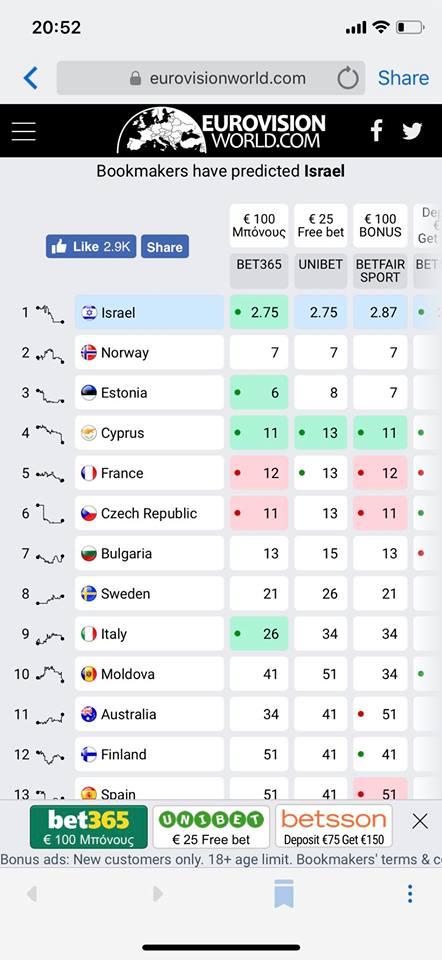442x960 pixels.
Task: Click the bet365 €100 bonus ad
Action: (89, 826)
